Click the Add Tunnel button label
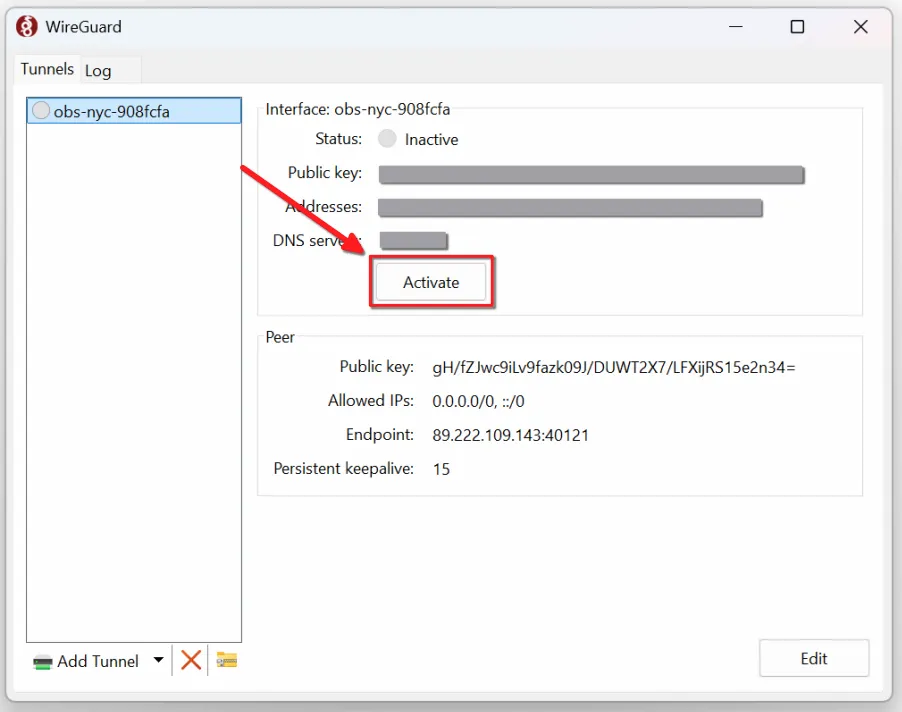The image size is (902, 712). coord(98,661)
